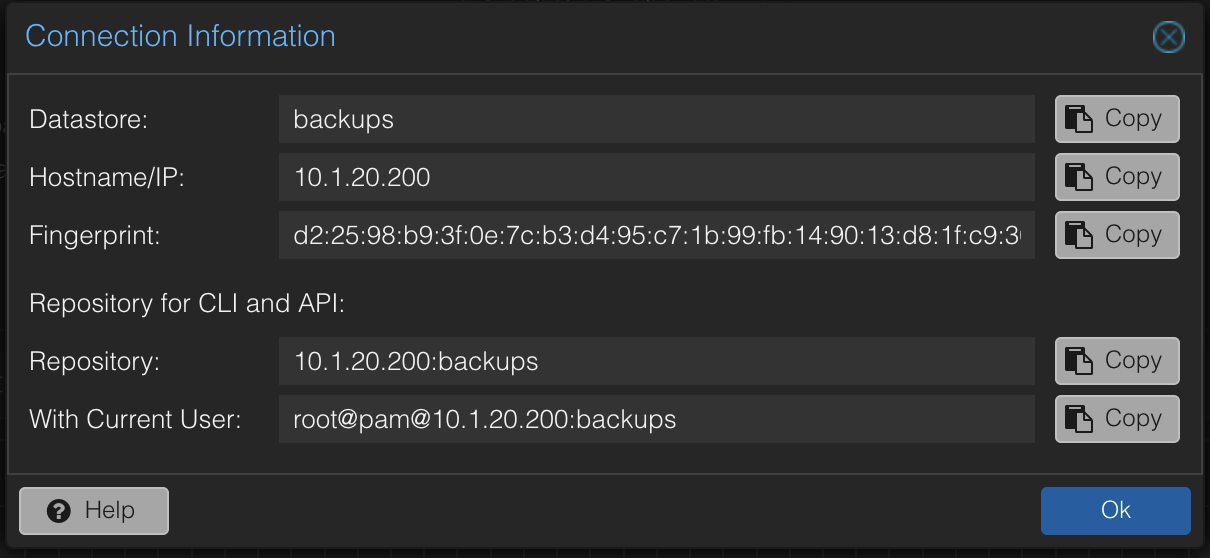1210x558 pixels.
Task: Click the Connection Information title text
Action: [x=180, y=37]
